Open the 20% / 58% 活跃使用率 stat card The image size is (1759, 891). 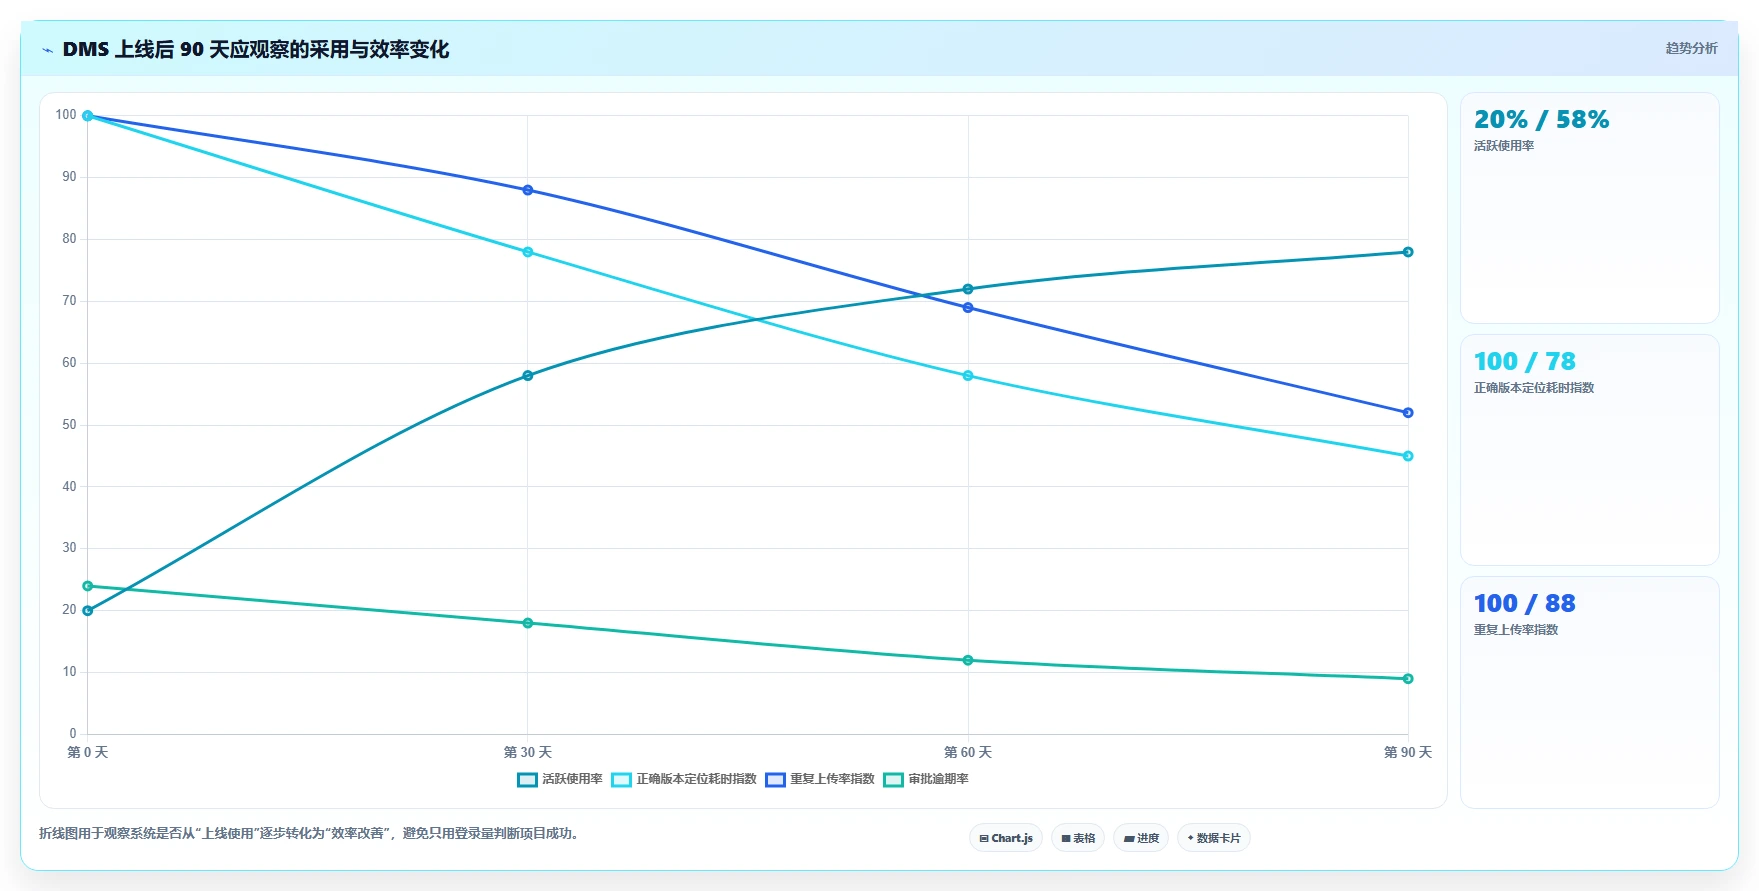click(x=1590, y=208)
